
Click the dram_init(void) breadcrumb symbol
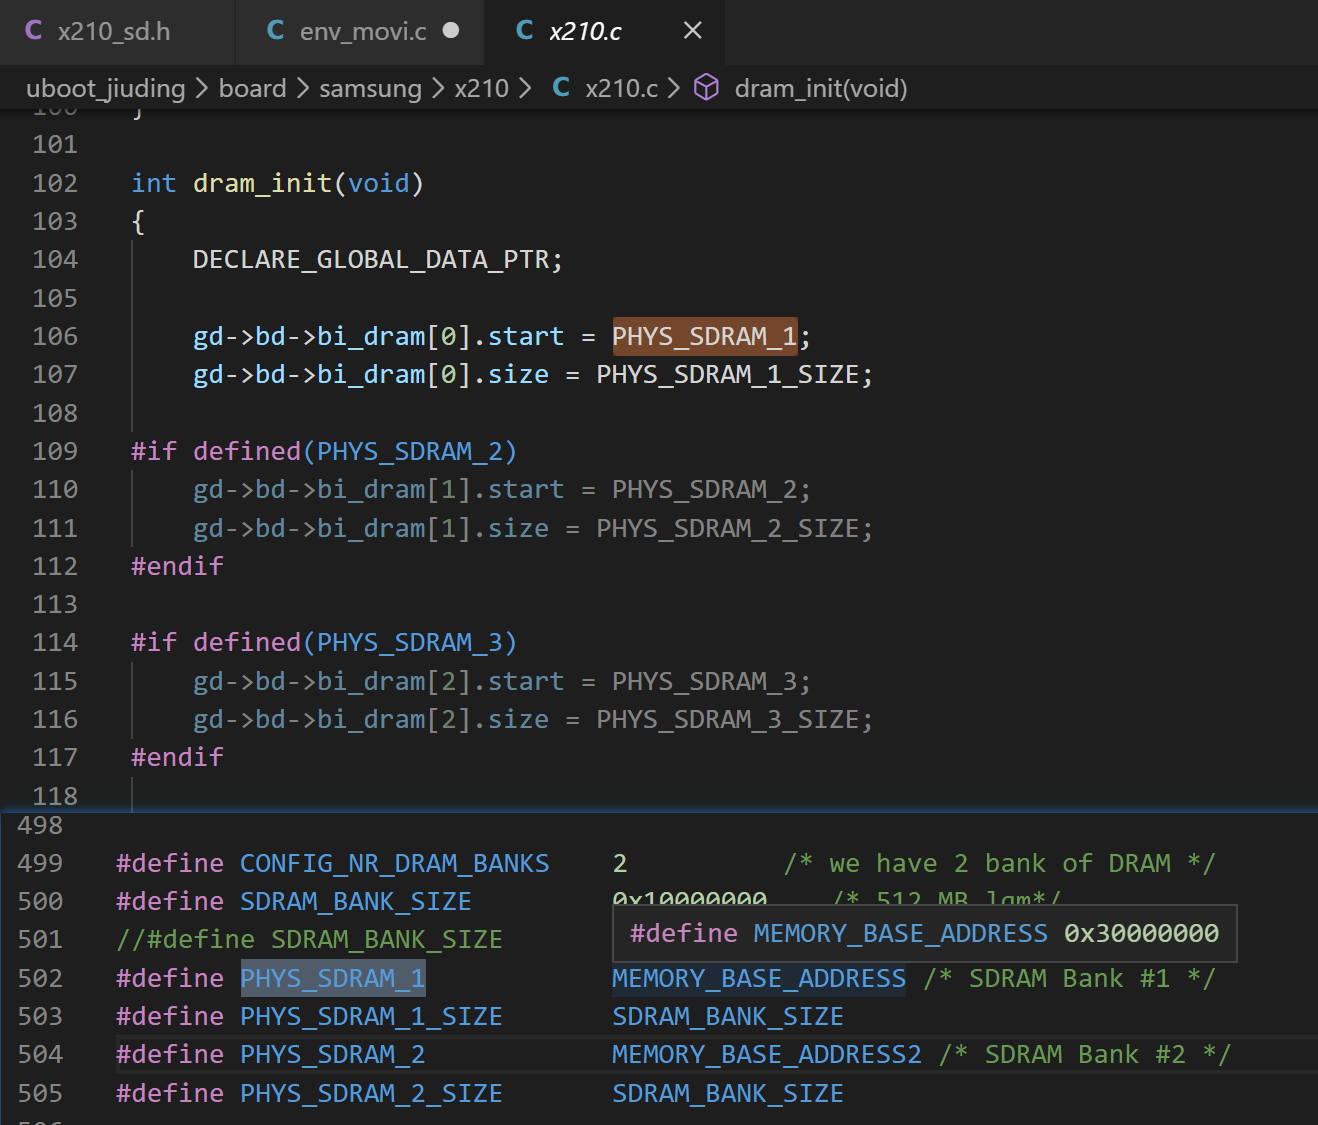[x=821, y=88]
